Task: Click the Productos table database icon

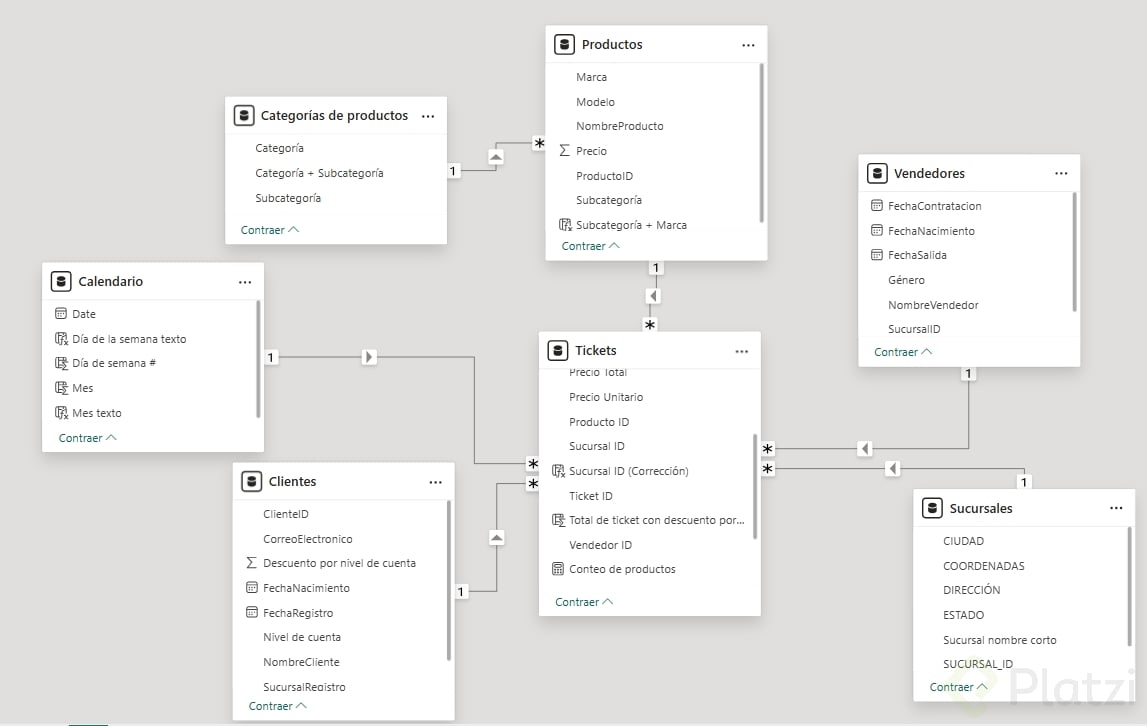Action: coord(565,44)
